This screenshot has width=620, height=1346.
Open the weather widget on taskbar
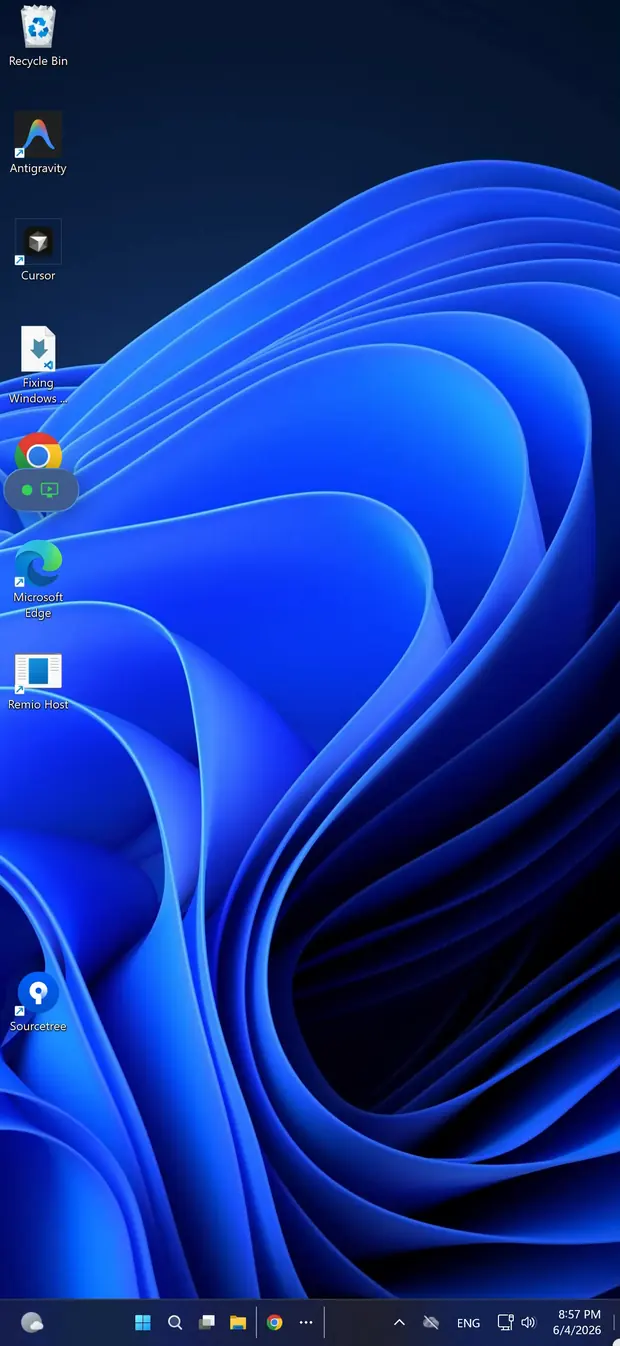point(32,1322)
